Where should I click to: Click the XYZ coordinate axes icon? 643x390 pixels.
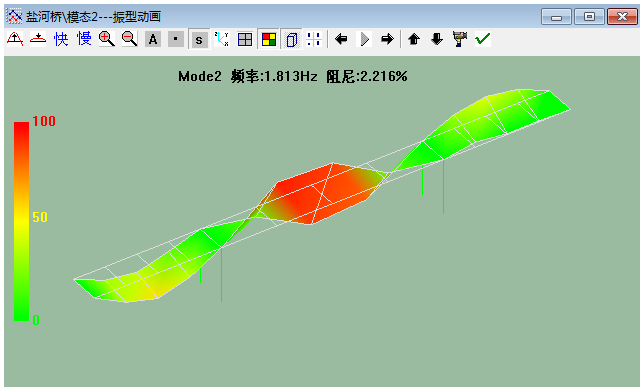coord(222,39)
